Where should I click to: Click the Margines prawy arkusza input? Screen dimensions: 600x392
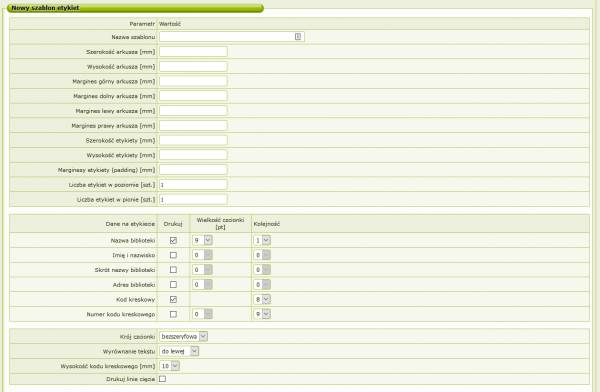coord(193,126)
